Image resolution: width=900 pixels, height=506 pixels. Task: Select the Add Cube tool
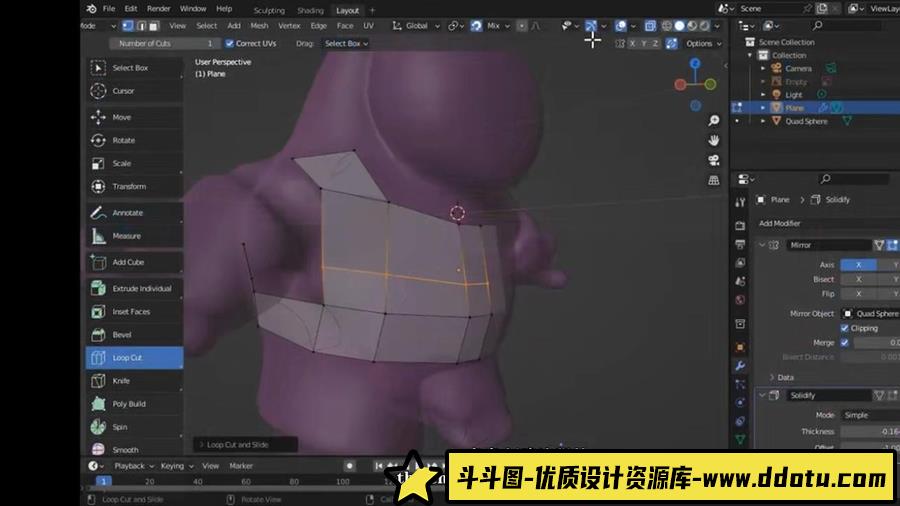click(134, 262)
